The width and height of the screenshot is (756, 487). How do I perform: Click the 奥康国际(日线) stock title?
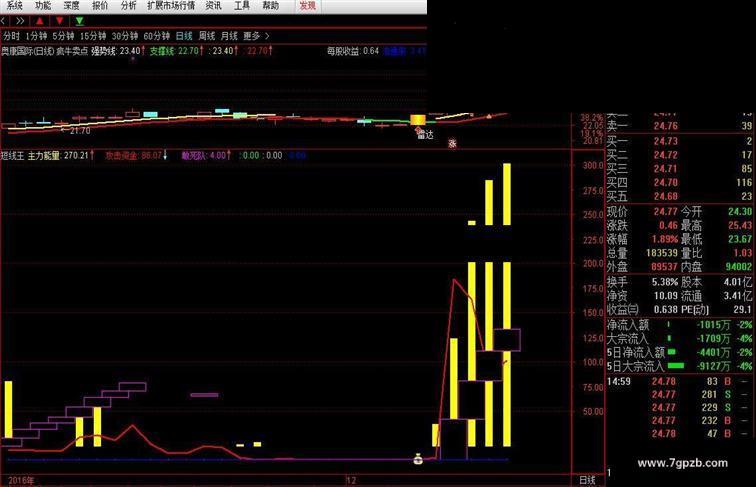(x=27, y=51)
